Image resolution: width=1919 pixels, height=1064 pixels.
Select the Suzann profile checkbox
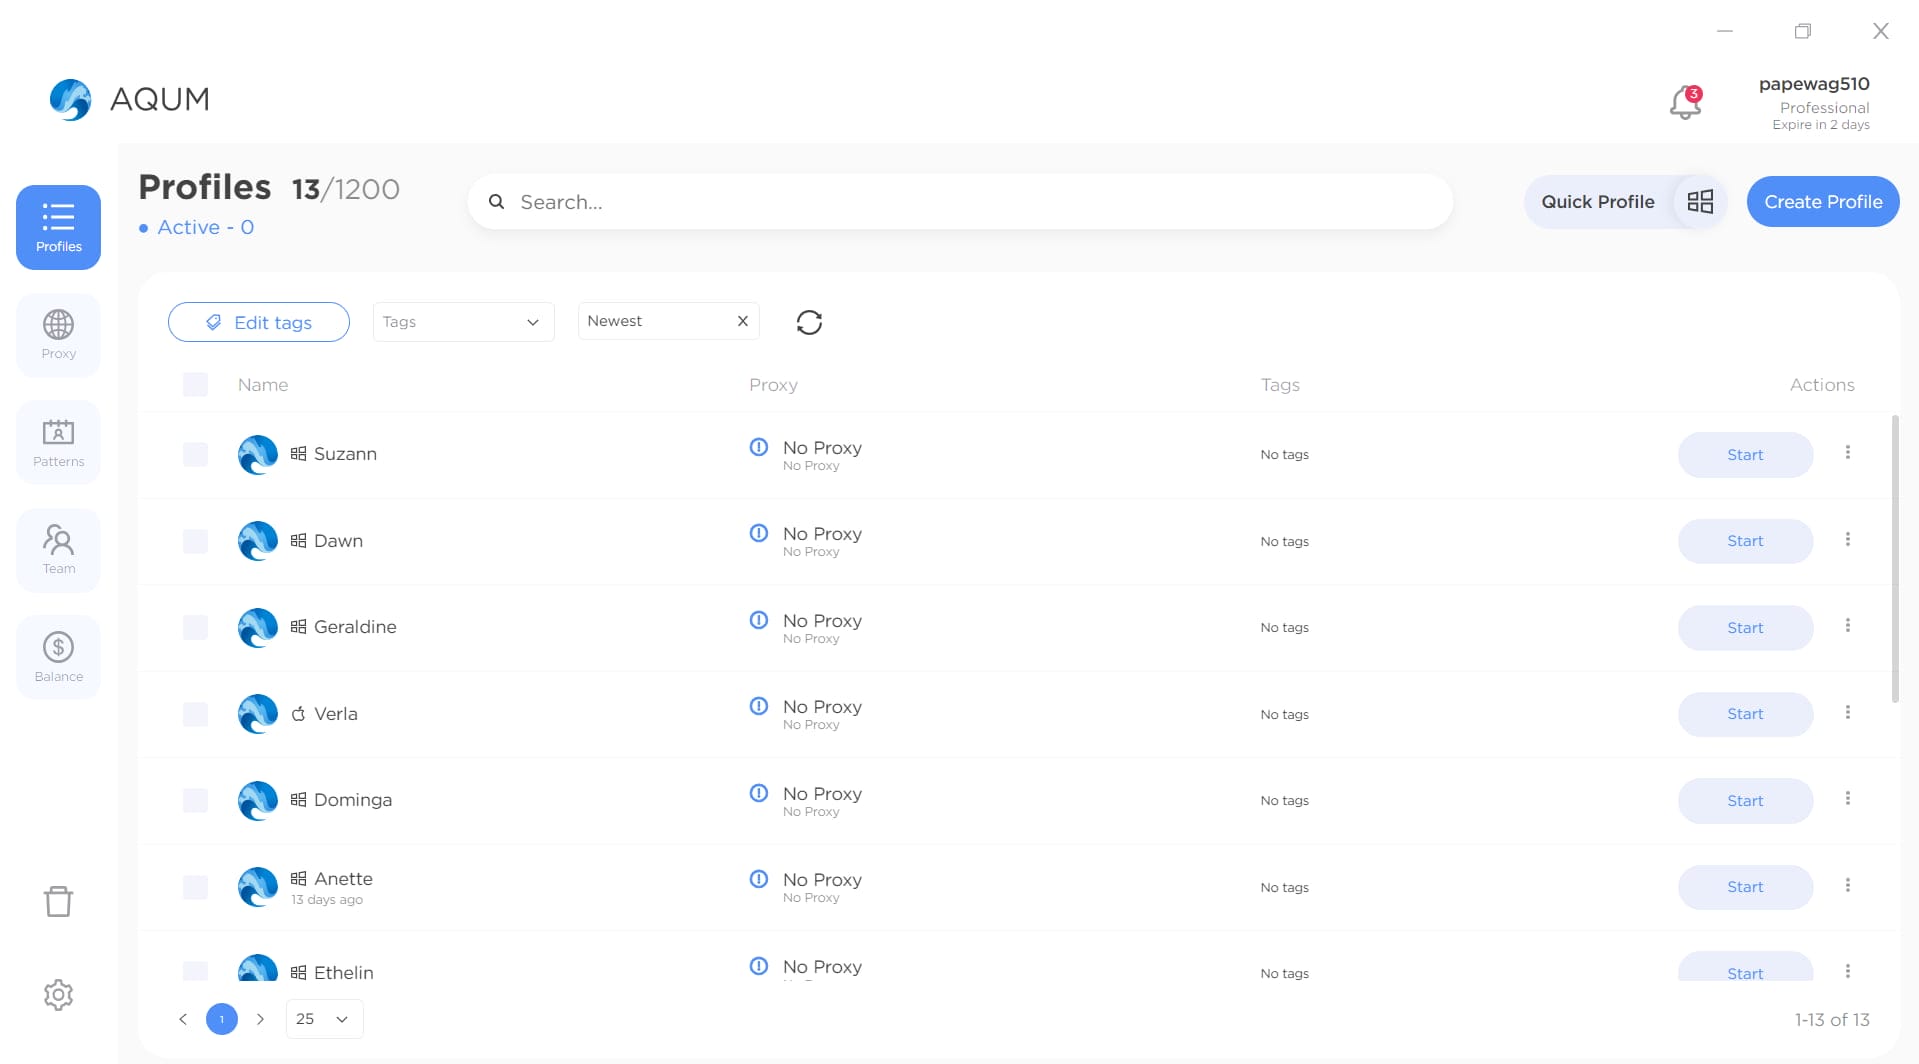pyautogui.click(x=195, y=454)
